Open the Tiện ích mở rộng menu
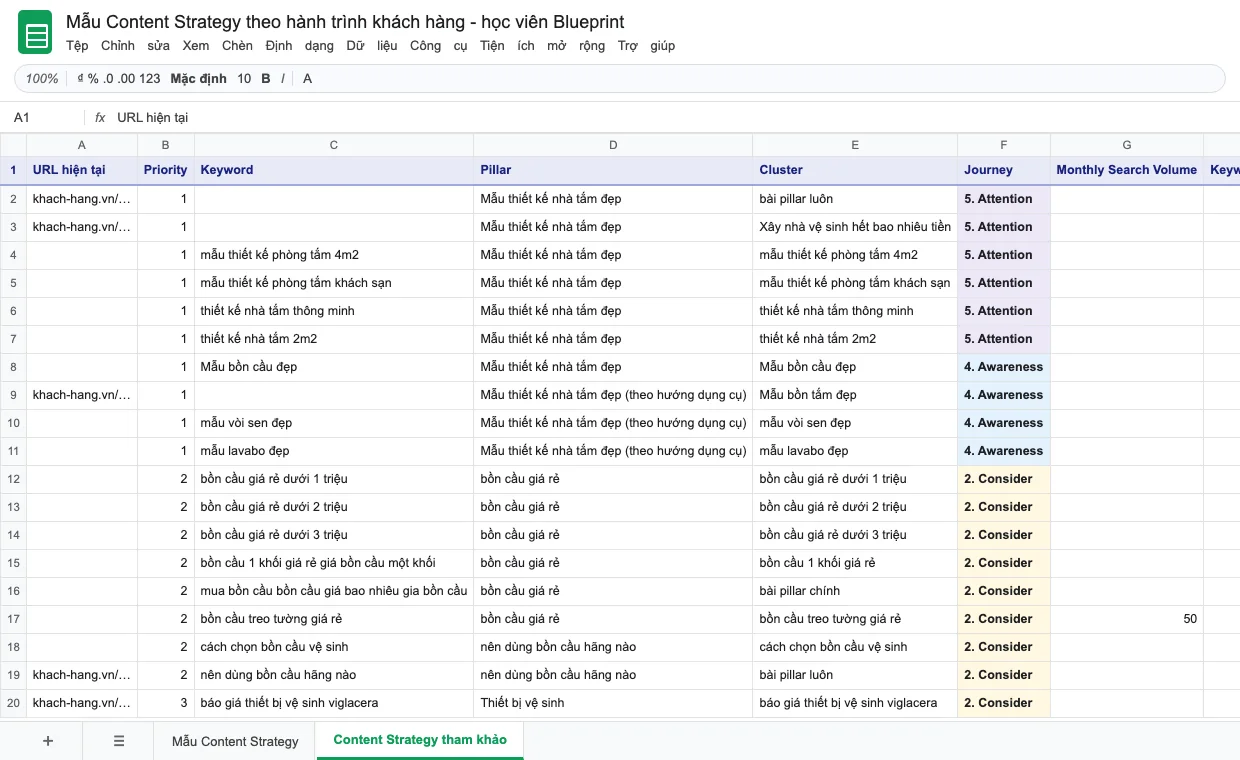 542,46
